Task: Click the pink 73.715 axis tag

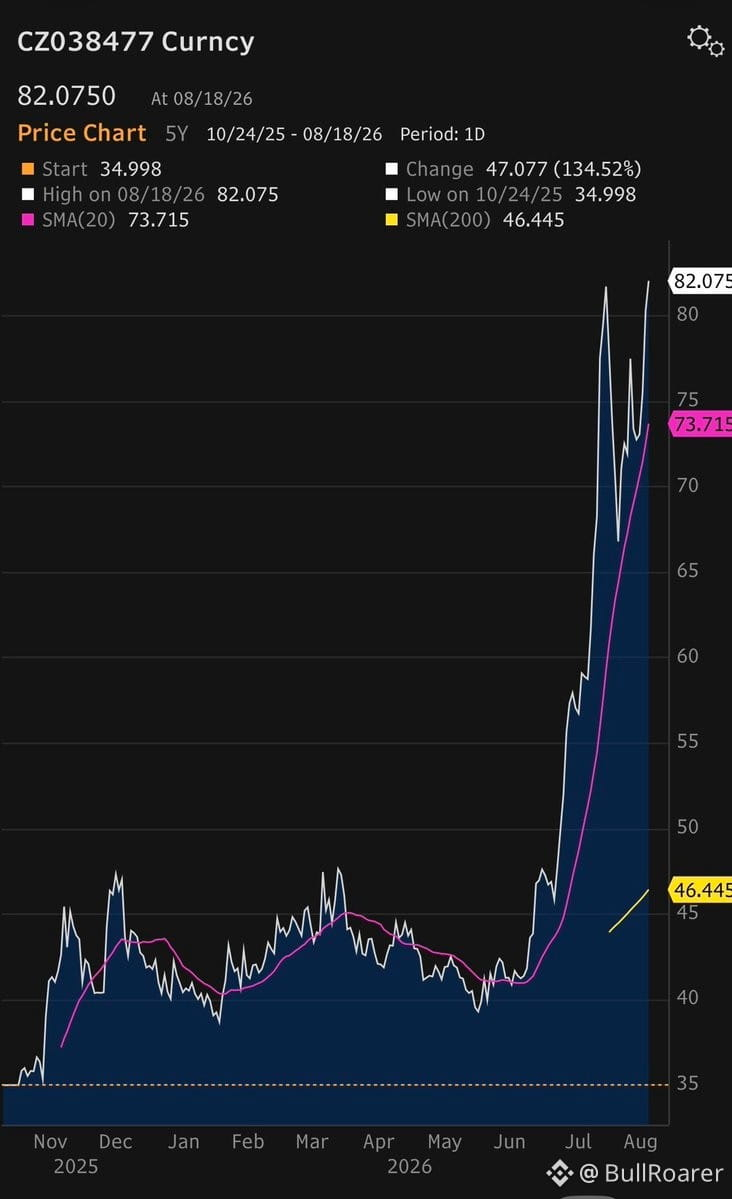Action: 701,424
